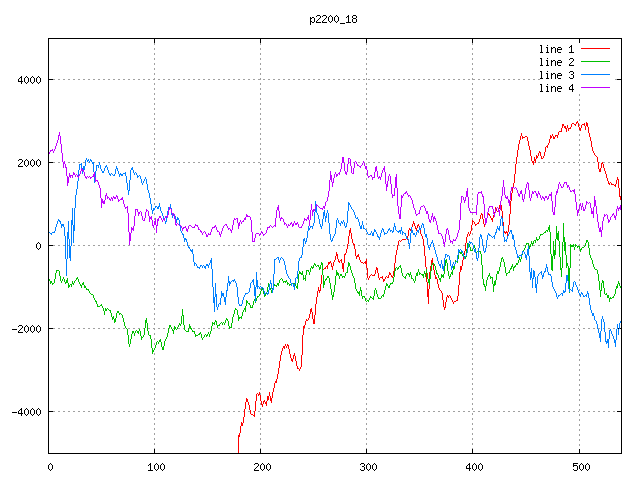Image resolution: width=640 pixels, height=480 pixels.
Task: Click the x-axis label 300
Action: pyautogui.click(x=368, y=467)
